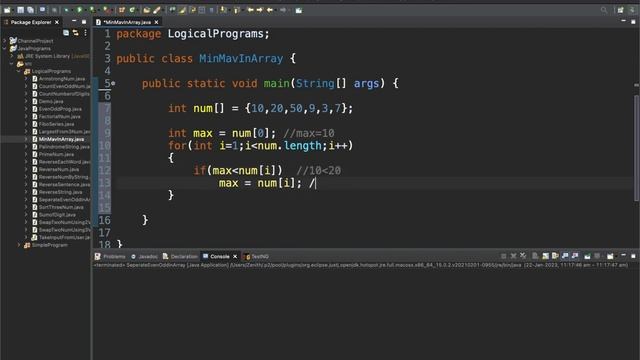640x360 pixels.
Task: Click the Open Type folder icon in toolbar
Action: pyautogui.click(x=147, y=10)
